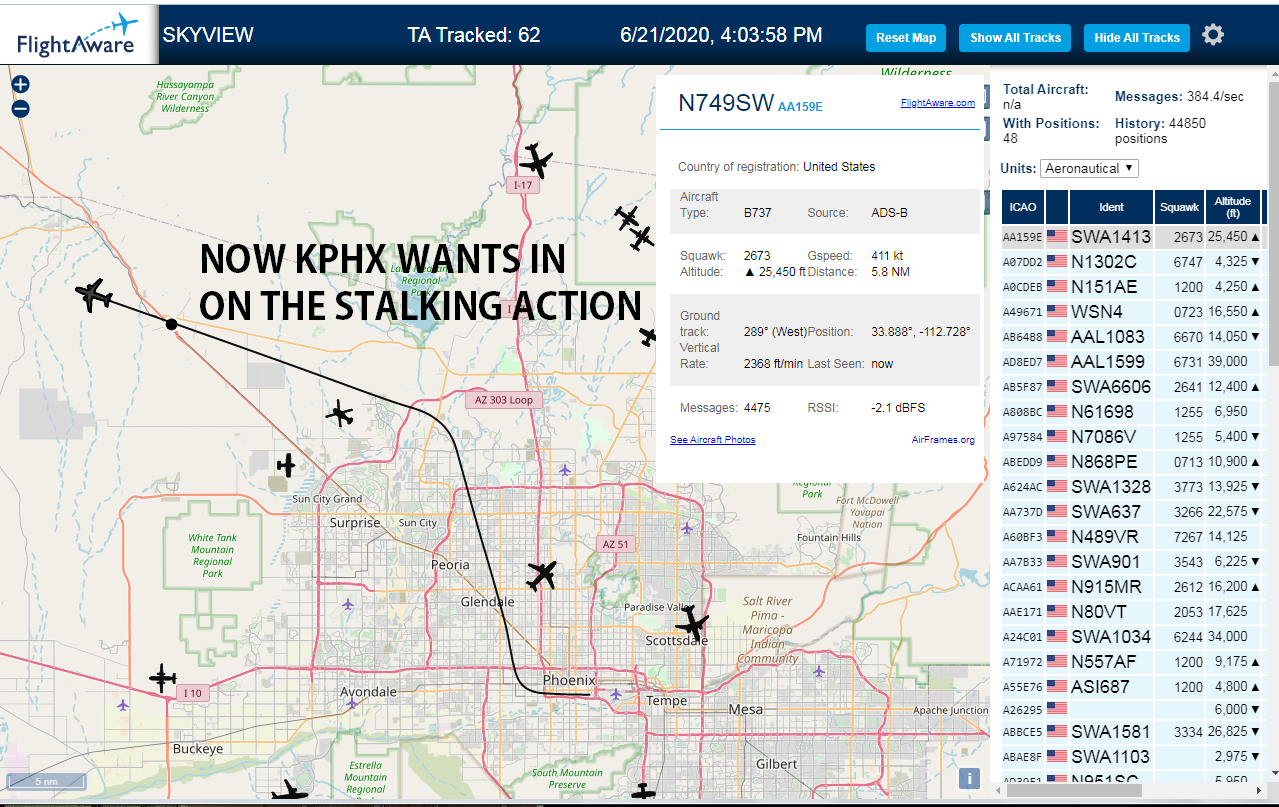Viewport: 1279px width, 807px height.
Task: Sort table by Ident column header
Action: pyautogui.click(x=1111, y=207)
